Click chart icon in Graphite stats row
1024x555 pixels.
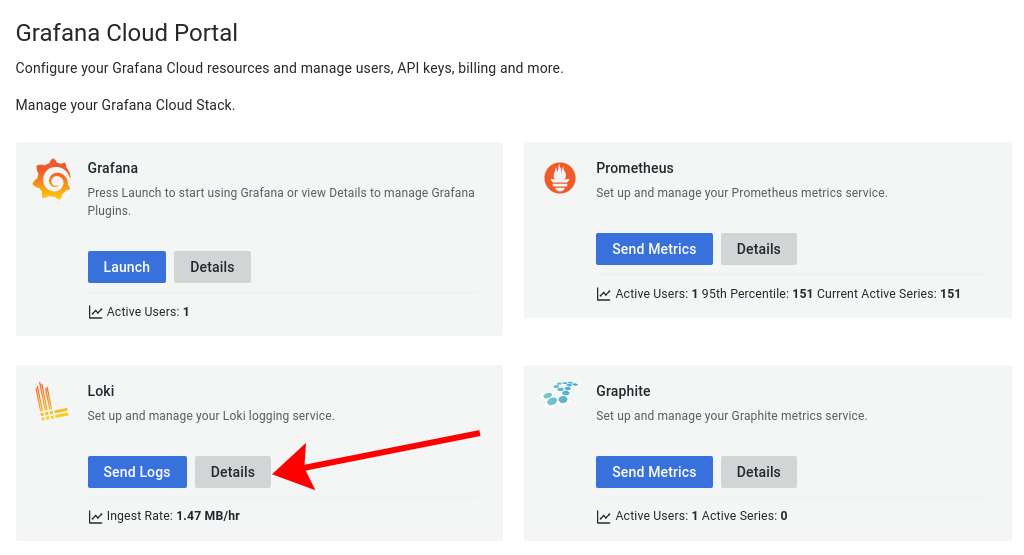[604, 517]
